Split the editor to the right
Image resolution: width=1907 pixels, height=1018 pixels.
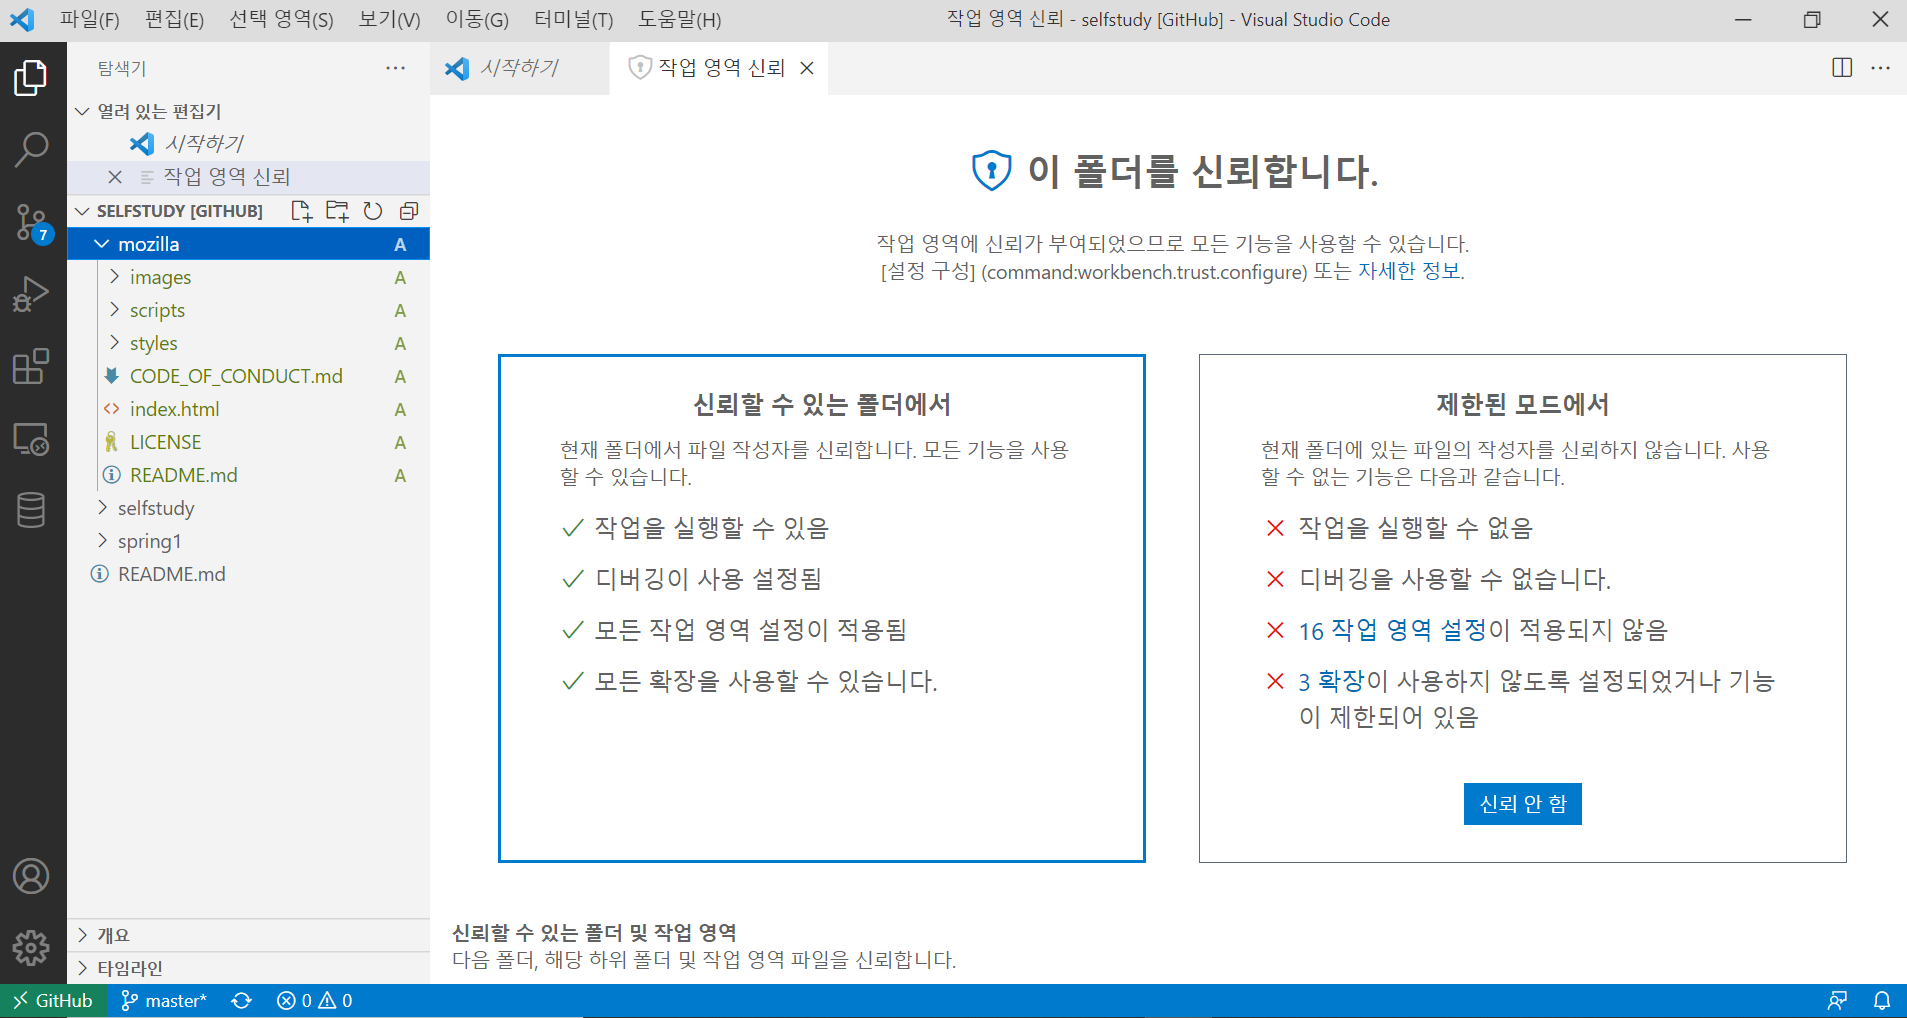coord(1842,68)
